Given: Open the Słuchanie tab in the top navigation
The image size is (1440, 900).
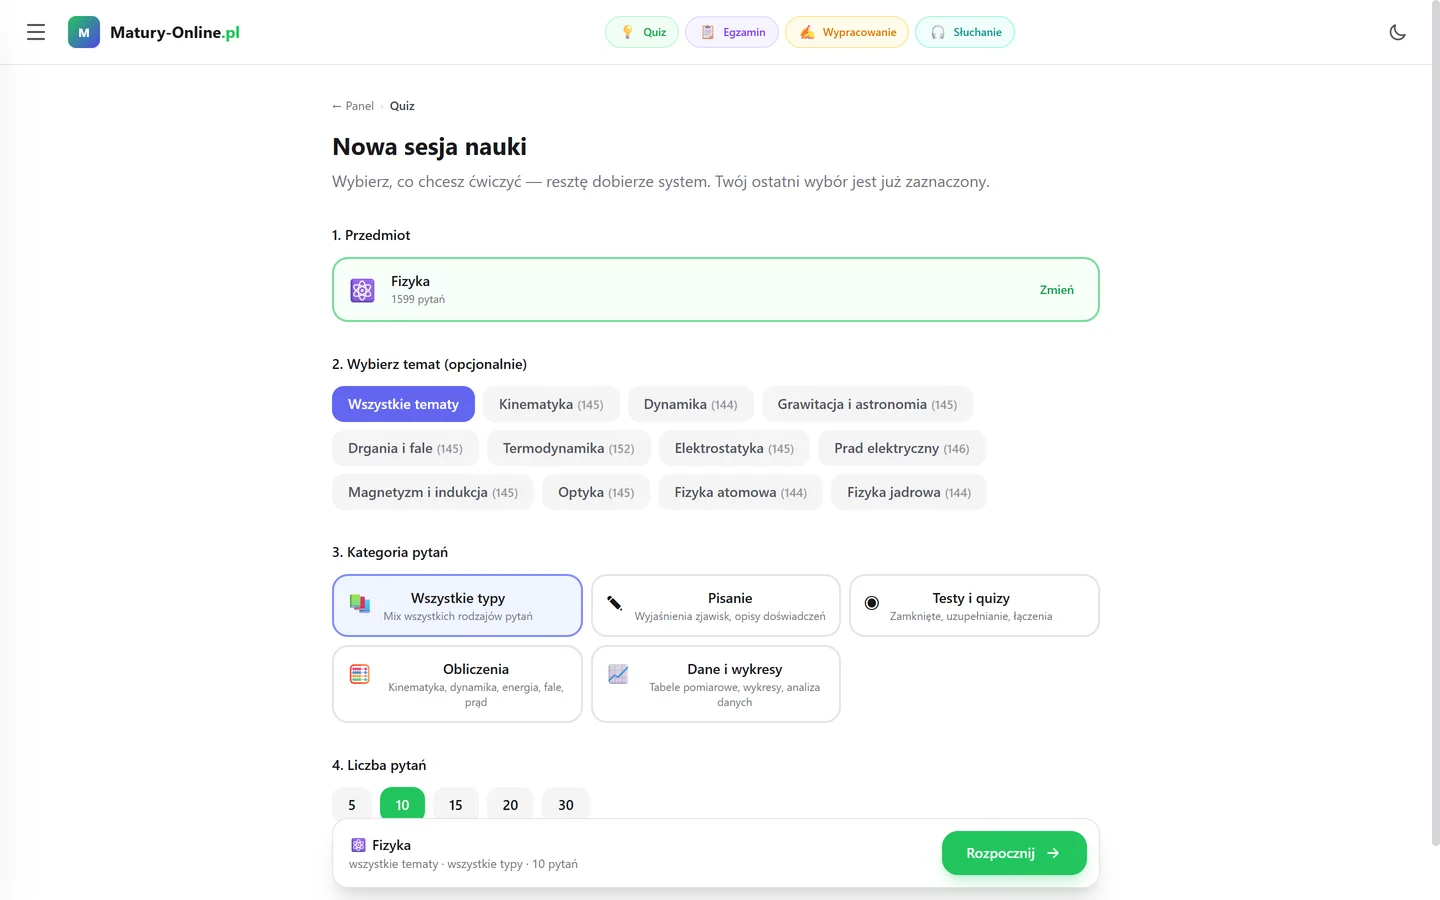Looking at the screenshot, I should 965,32.
